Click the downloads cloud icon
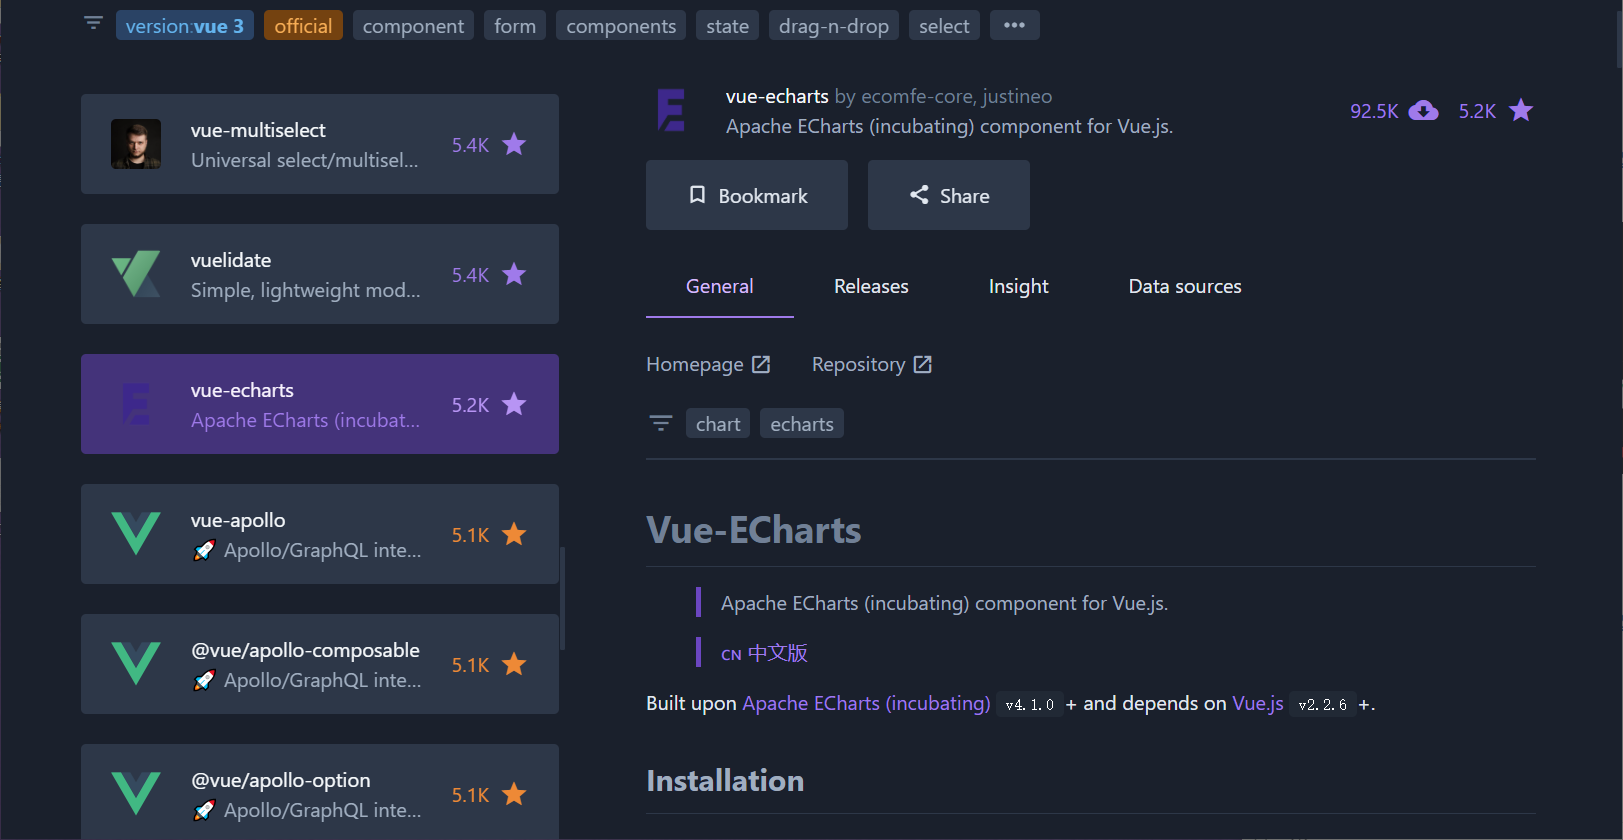Viewport: 1623px width, 840px height. [x=1423, y=111]
